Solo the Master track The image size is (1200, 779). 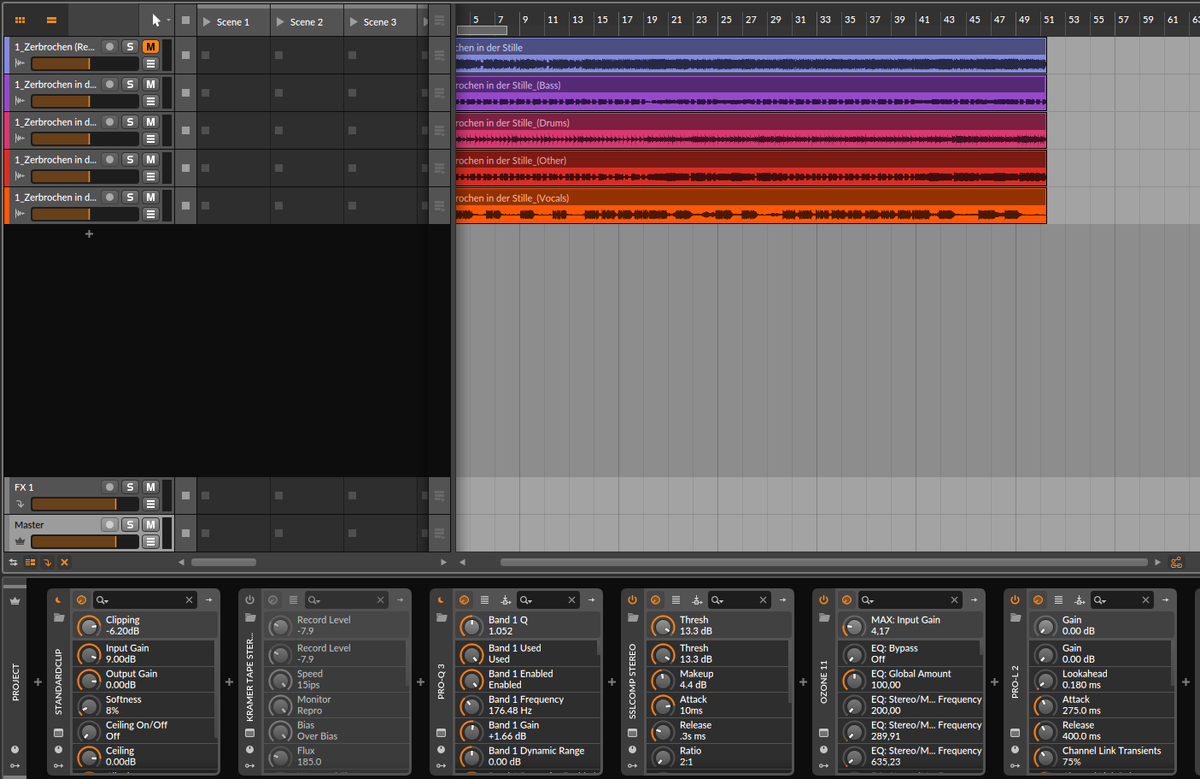(130, 525)
